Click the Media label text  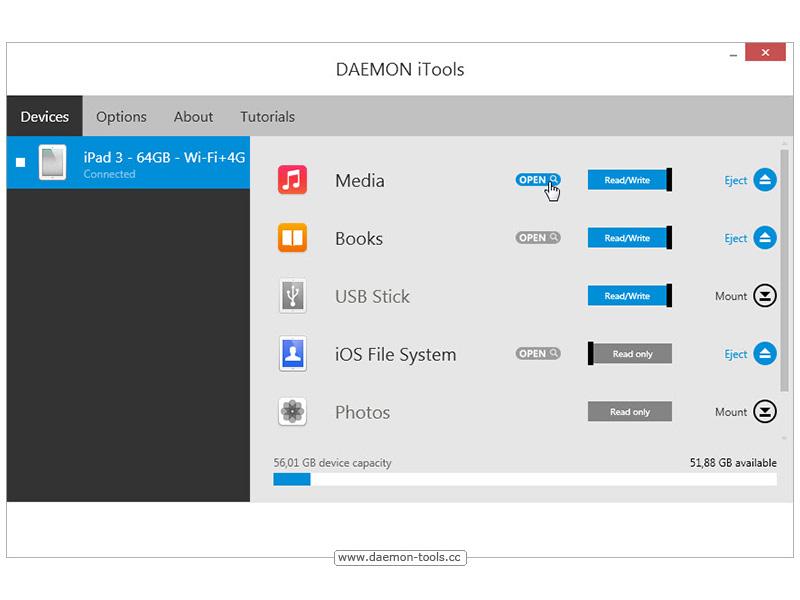click(360, 181)
